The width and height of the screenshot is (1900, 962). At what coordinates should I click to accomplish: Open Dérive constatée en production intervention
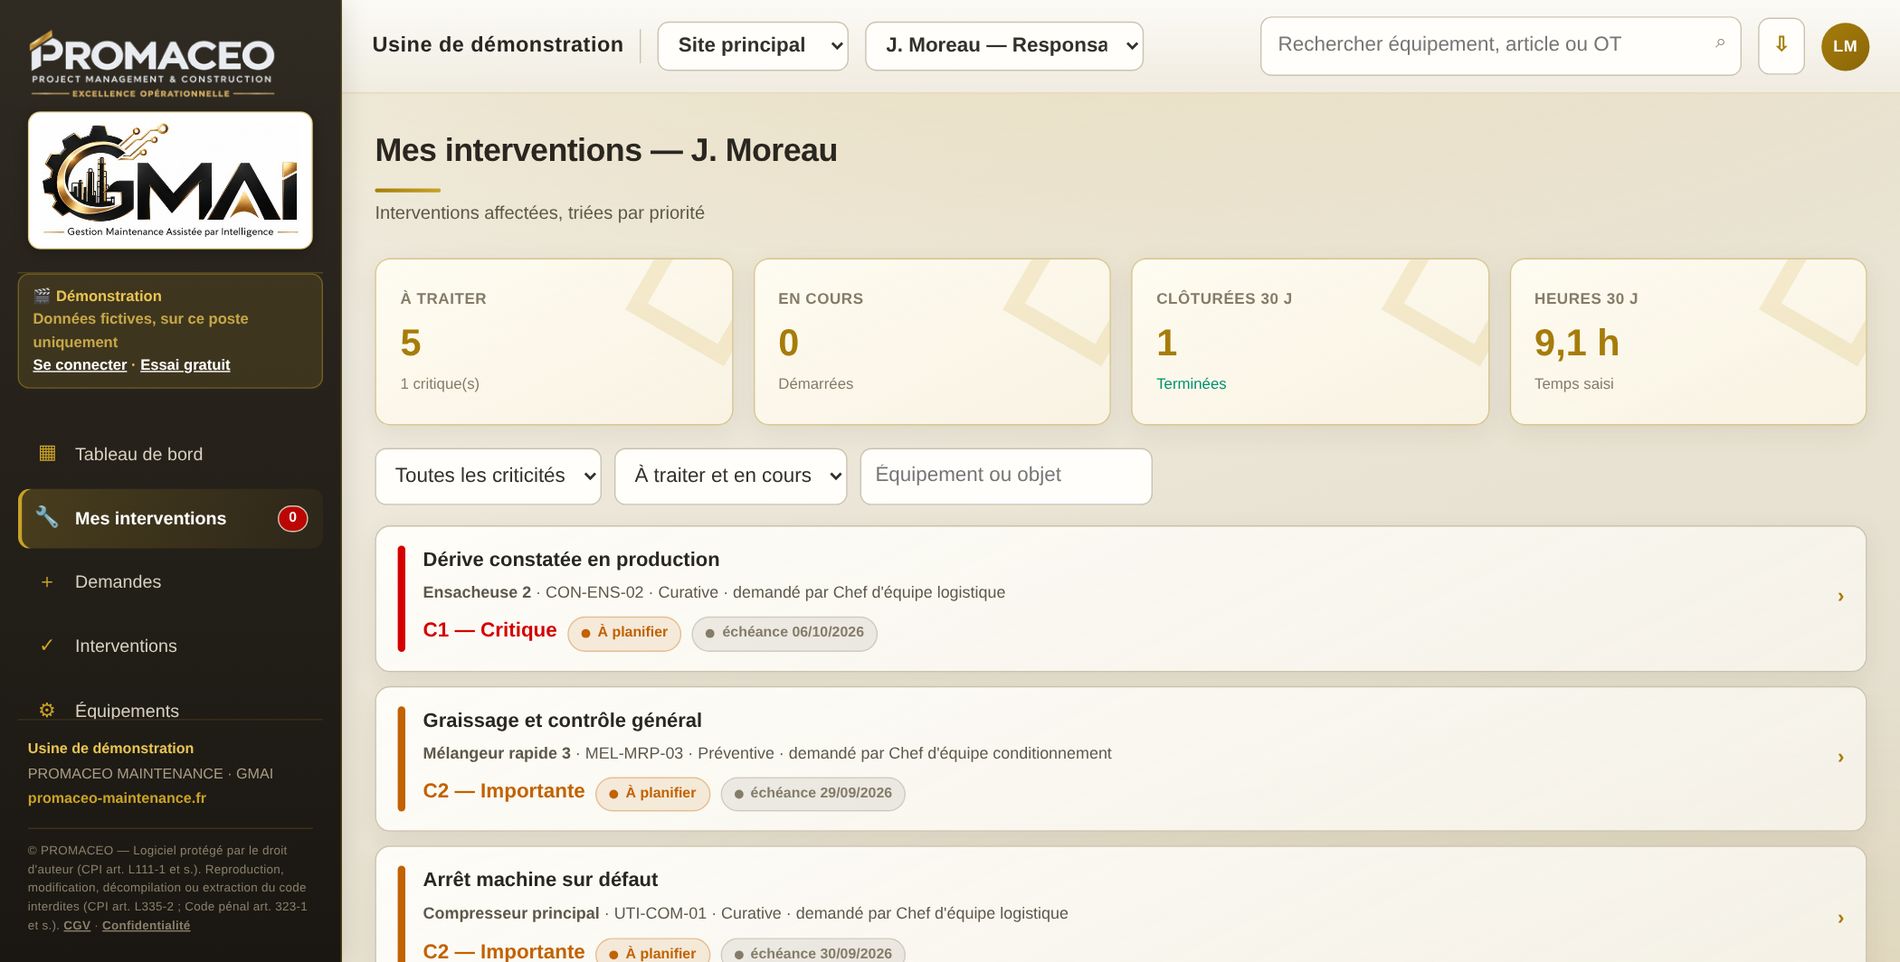pos(1121,599)
